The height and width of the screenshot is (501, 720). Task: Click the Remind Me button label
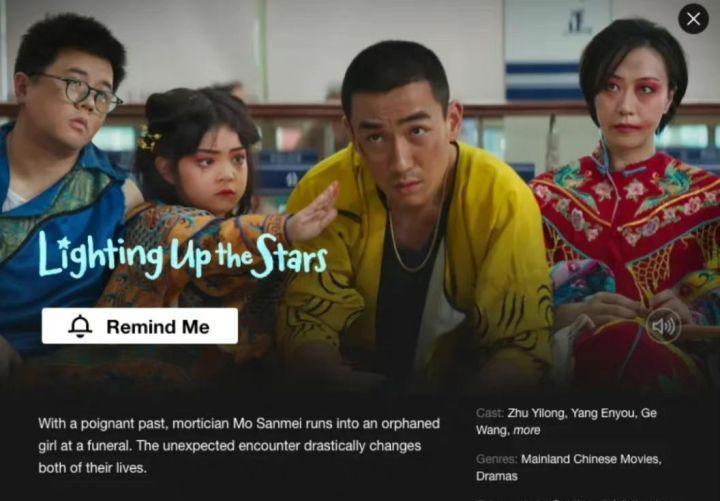coord(158,326)
